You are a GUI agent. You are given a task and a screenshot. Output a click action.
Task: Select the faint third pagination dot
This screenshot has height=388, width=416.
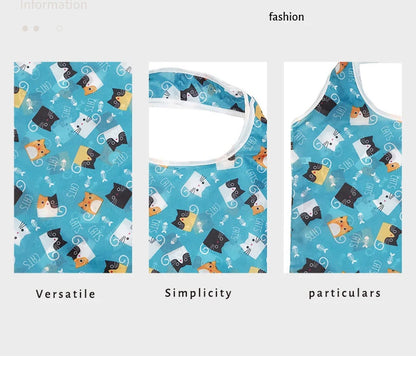click(x=59, y=28)
